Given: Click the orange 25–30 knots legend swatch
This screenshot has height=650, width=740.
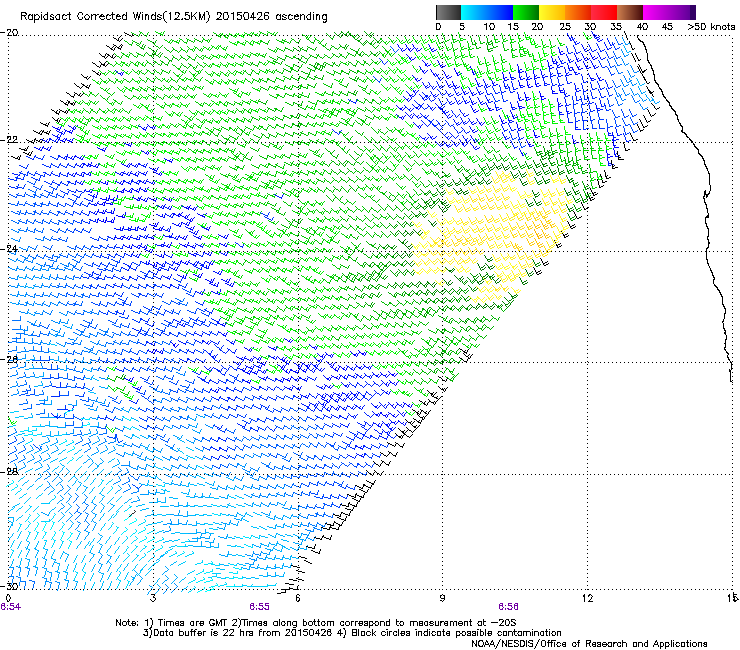Looking at the screenshot, I should 578,12.
